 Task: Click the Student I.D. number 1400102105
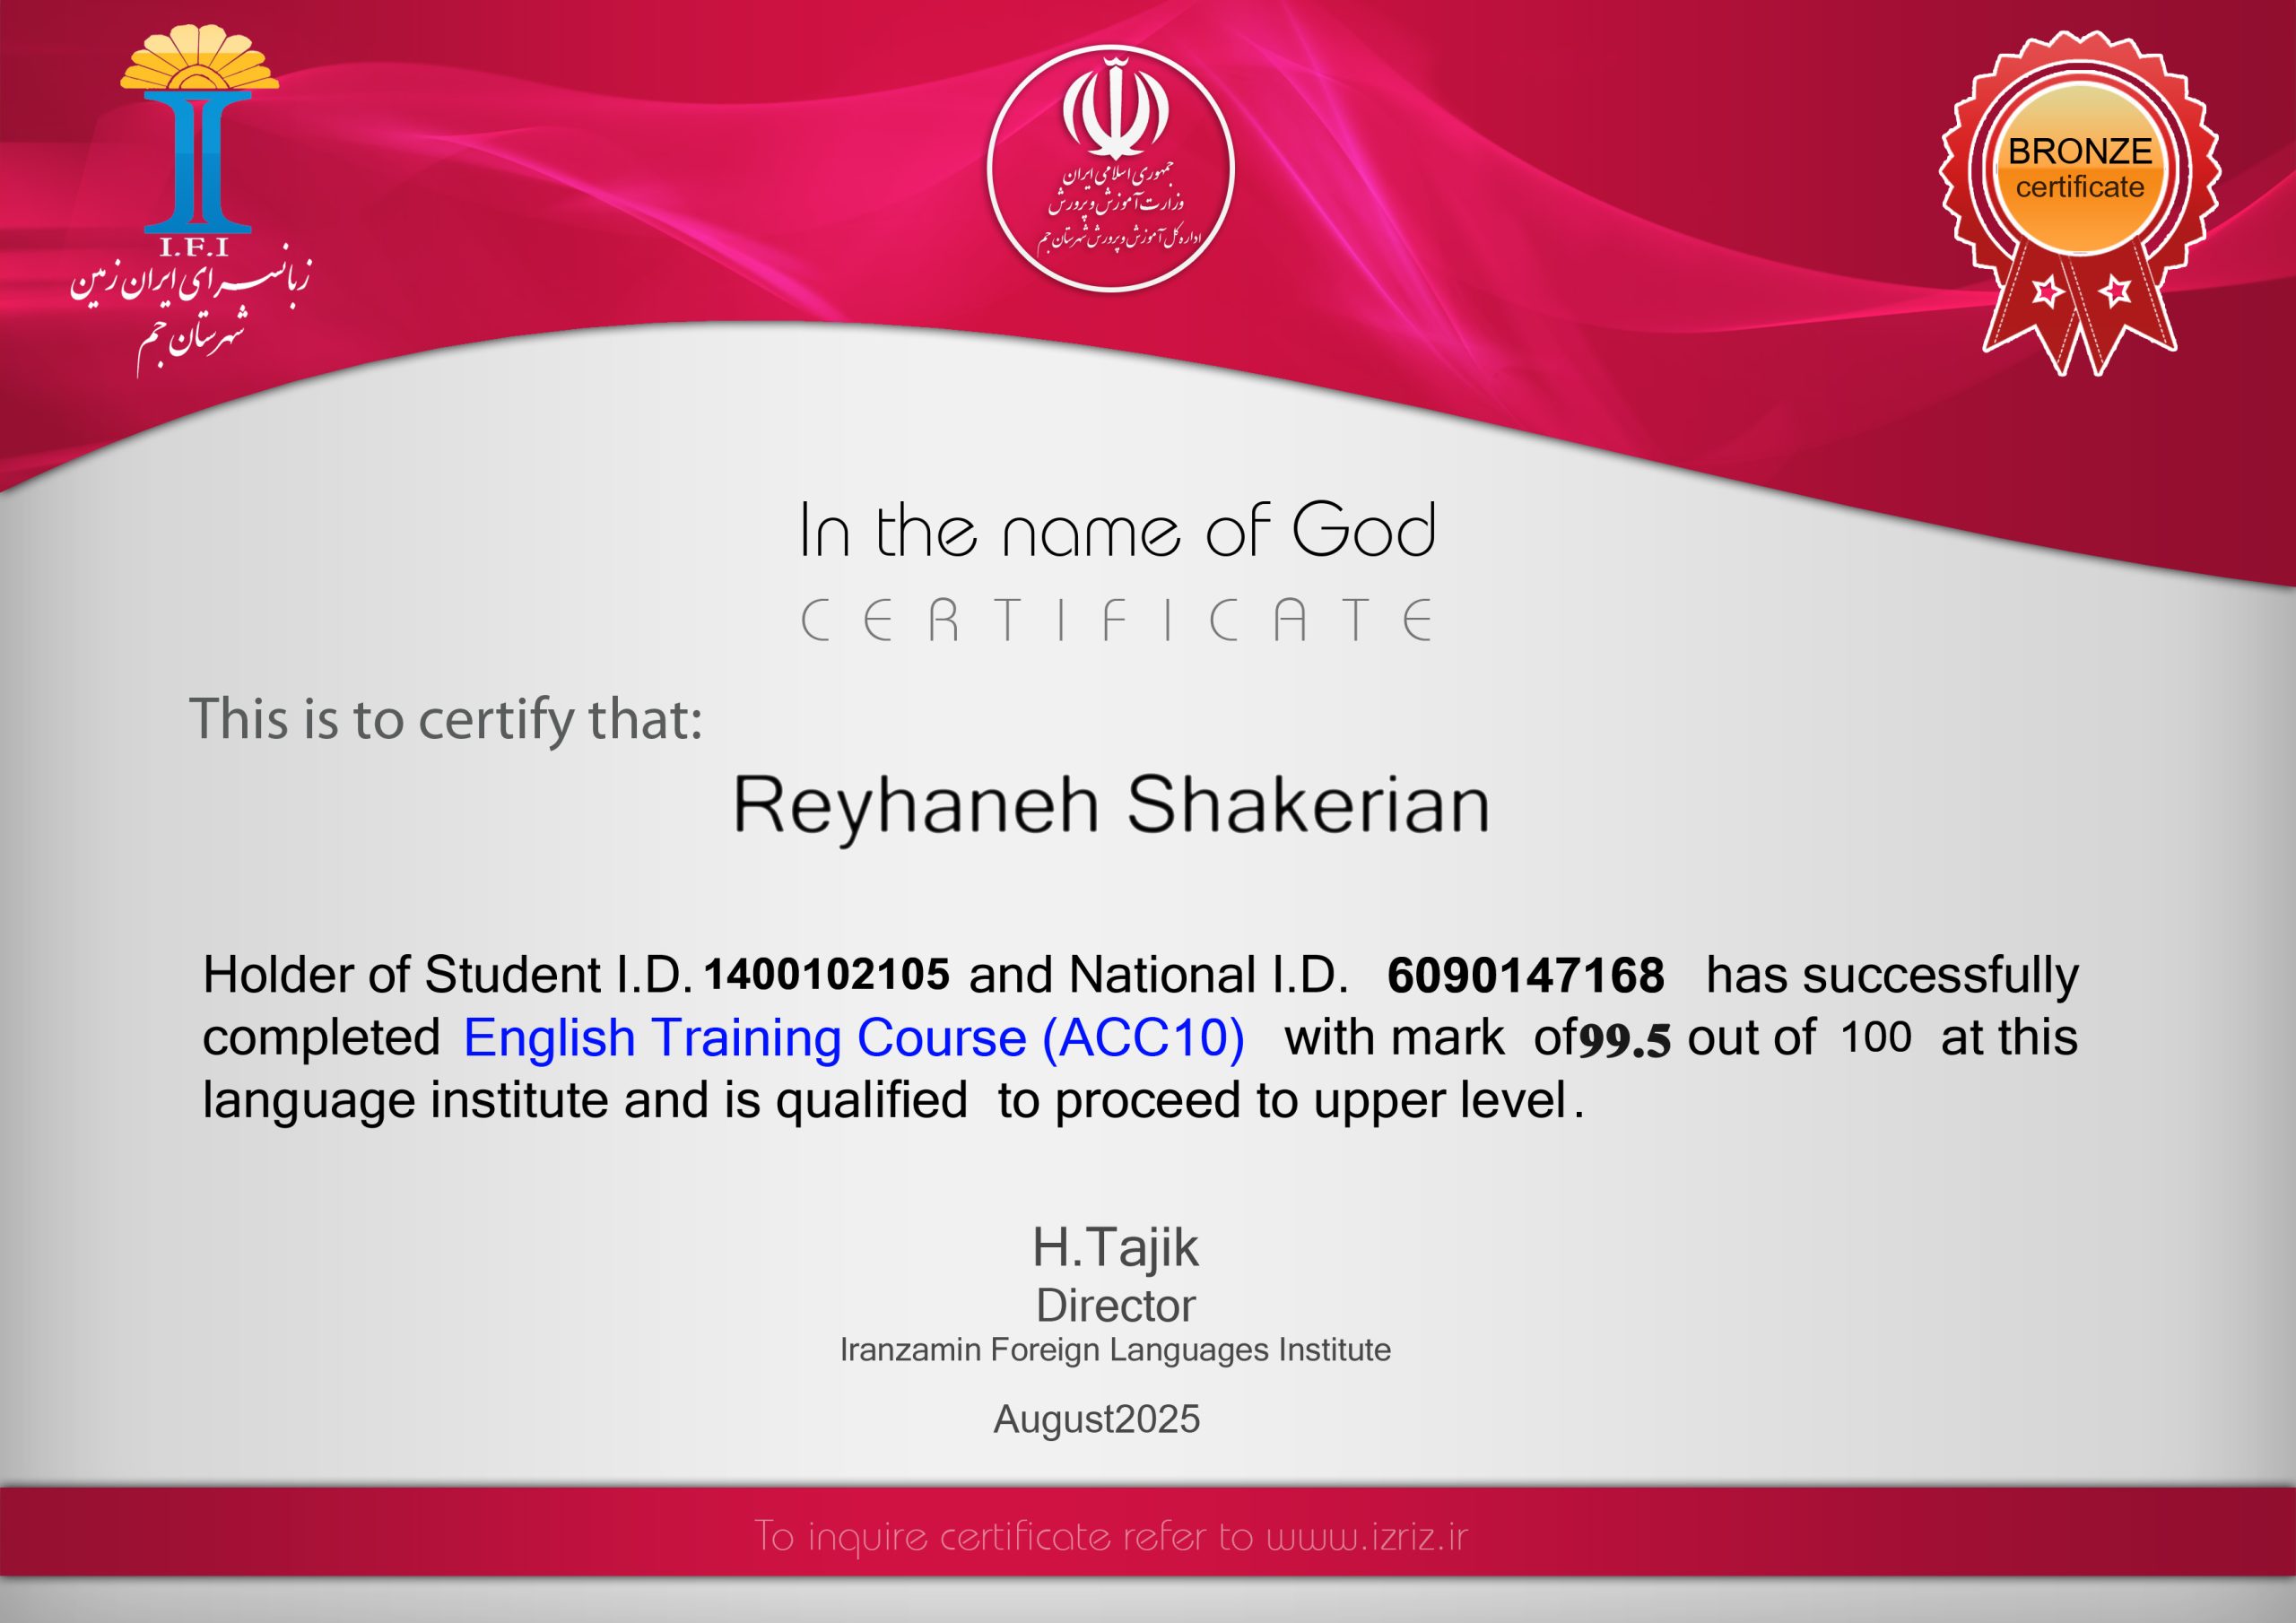click(826, 974)
